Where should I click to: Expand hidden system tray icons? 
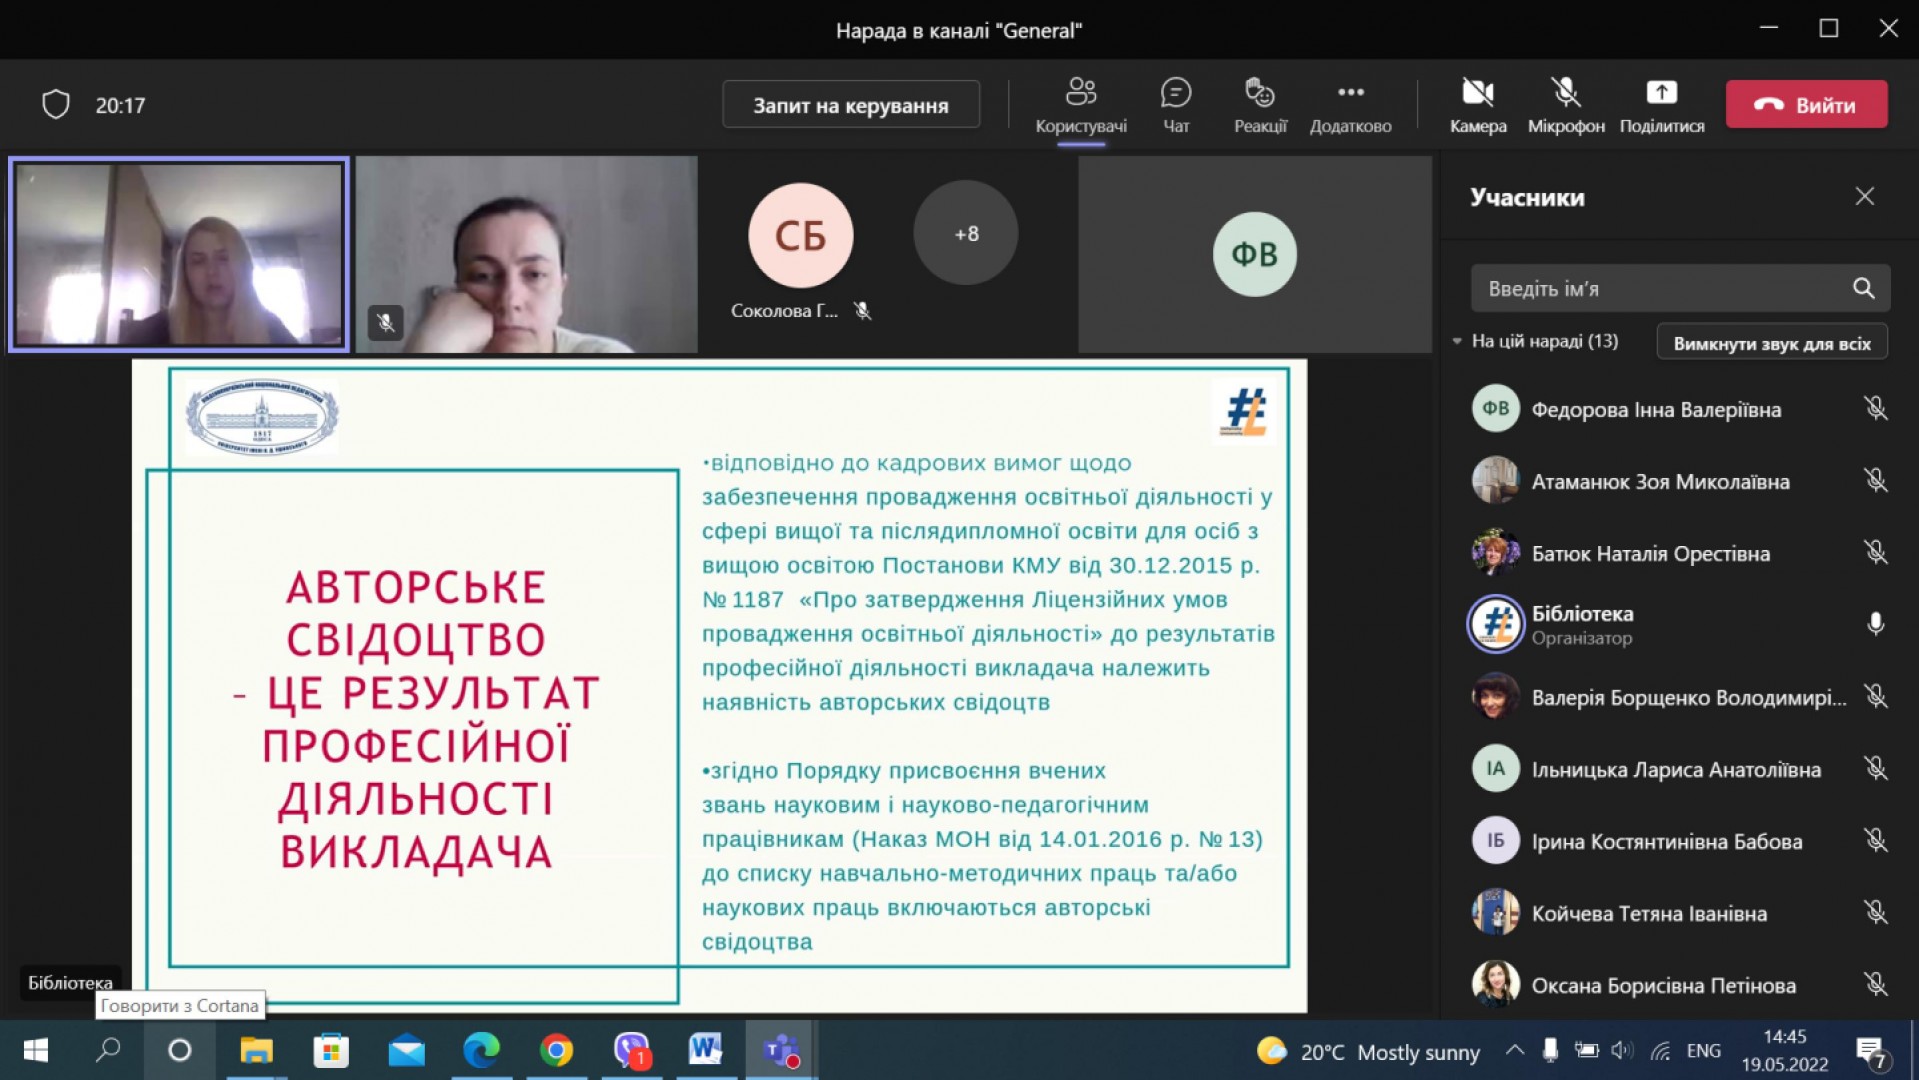tap(1514, 1050)
